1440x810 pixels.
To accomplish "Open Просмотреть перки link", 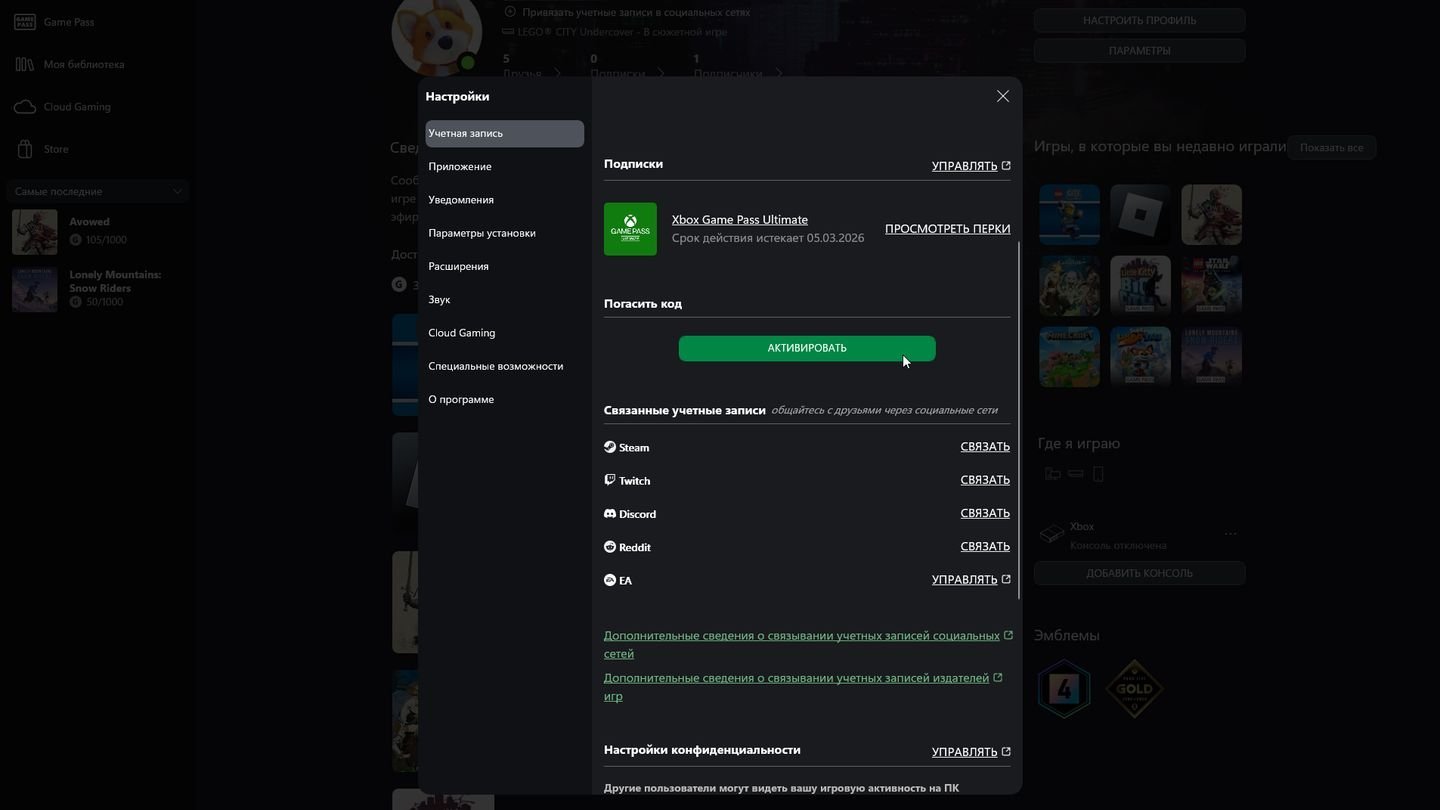I will point(947,229).
